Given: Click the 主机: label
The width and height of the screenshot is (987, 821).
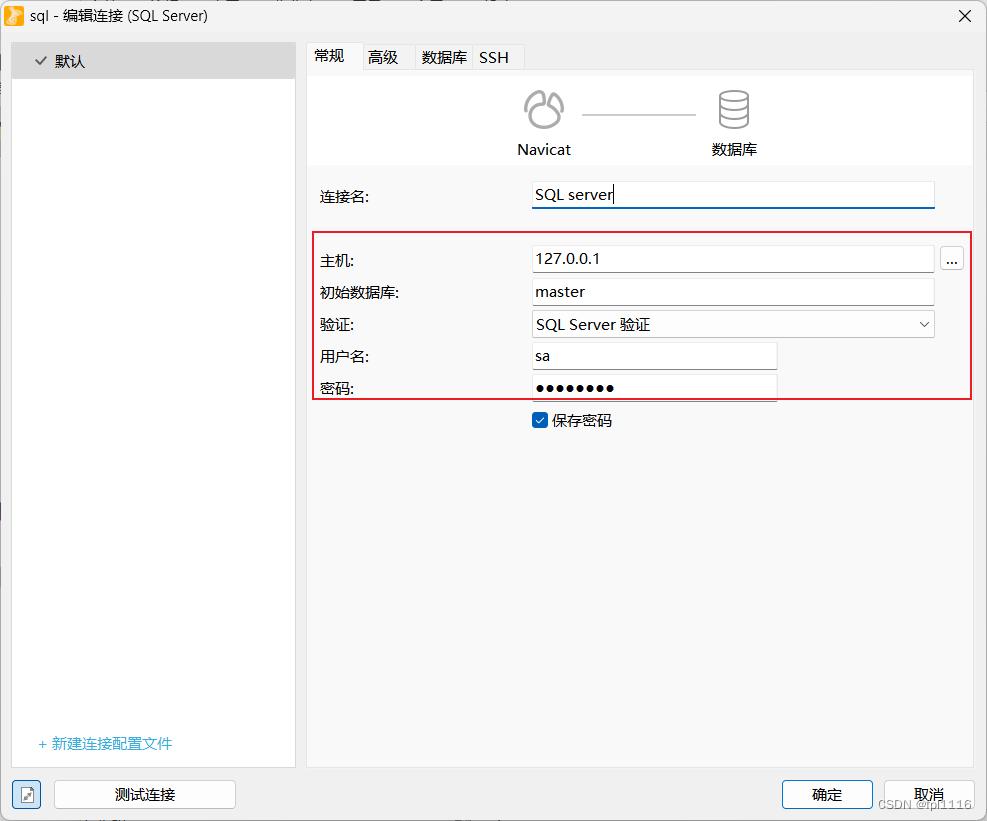Looking at the screenshot, I should point(337,261).
